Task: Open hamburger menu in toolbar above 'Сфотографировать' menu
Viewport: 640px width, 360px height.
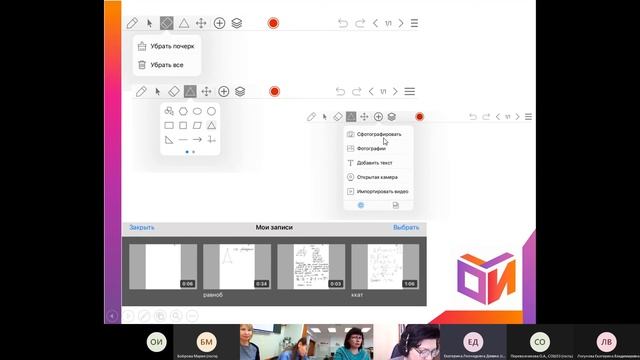Action: tap(528, 117)
